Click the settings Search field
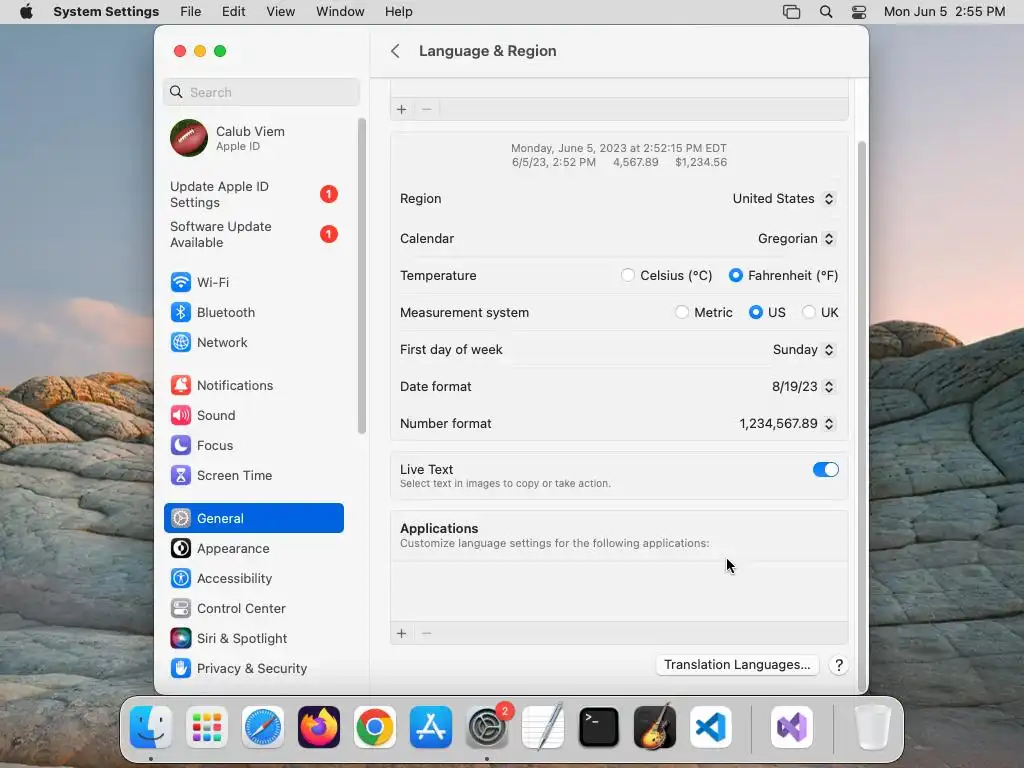 click(261, 92)
